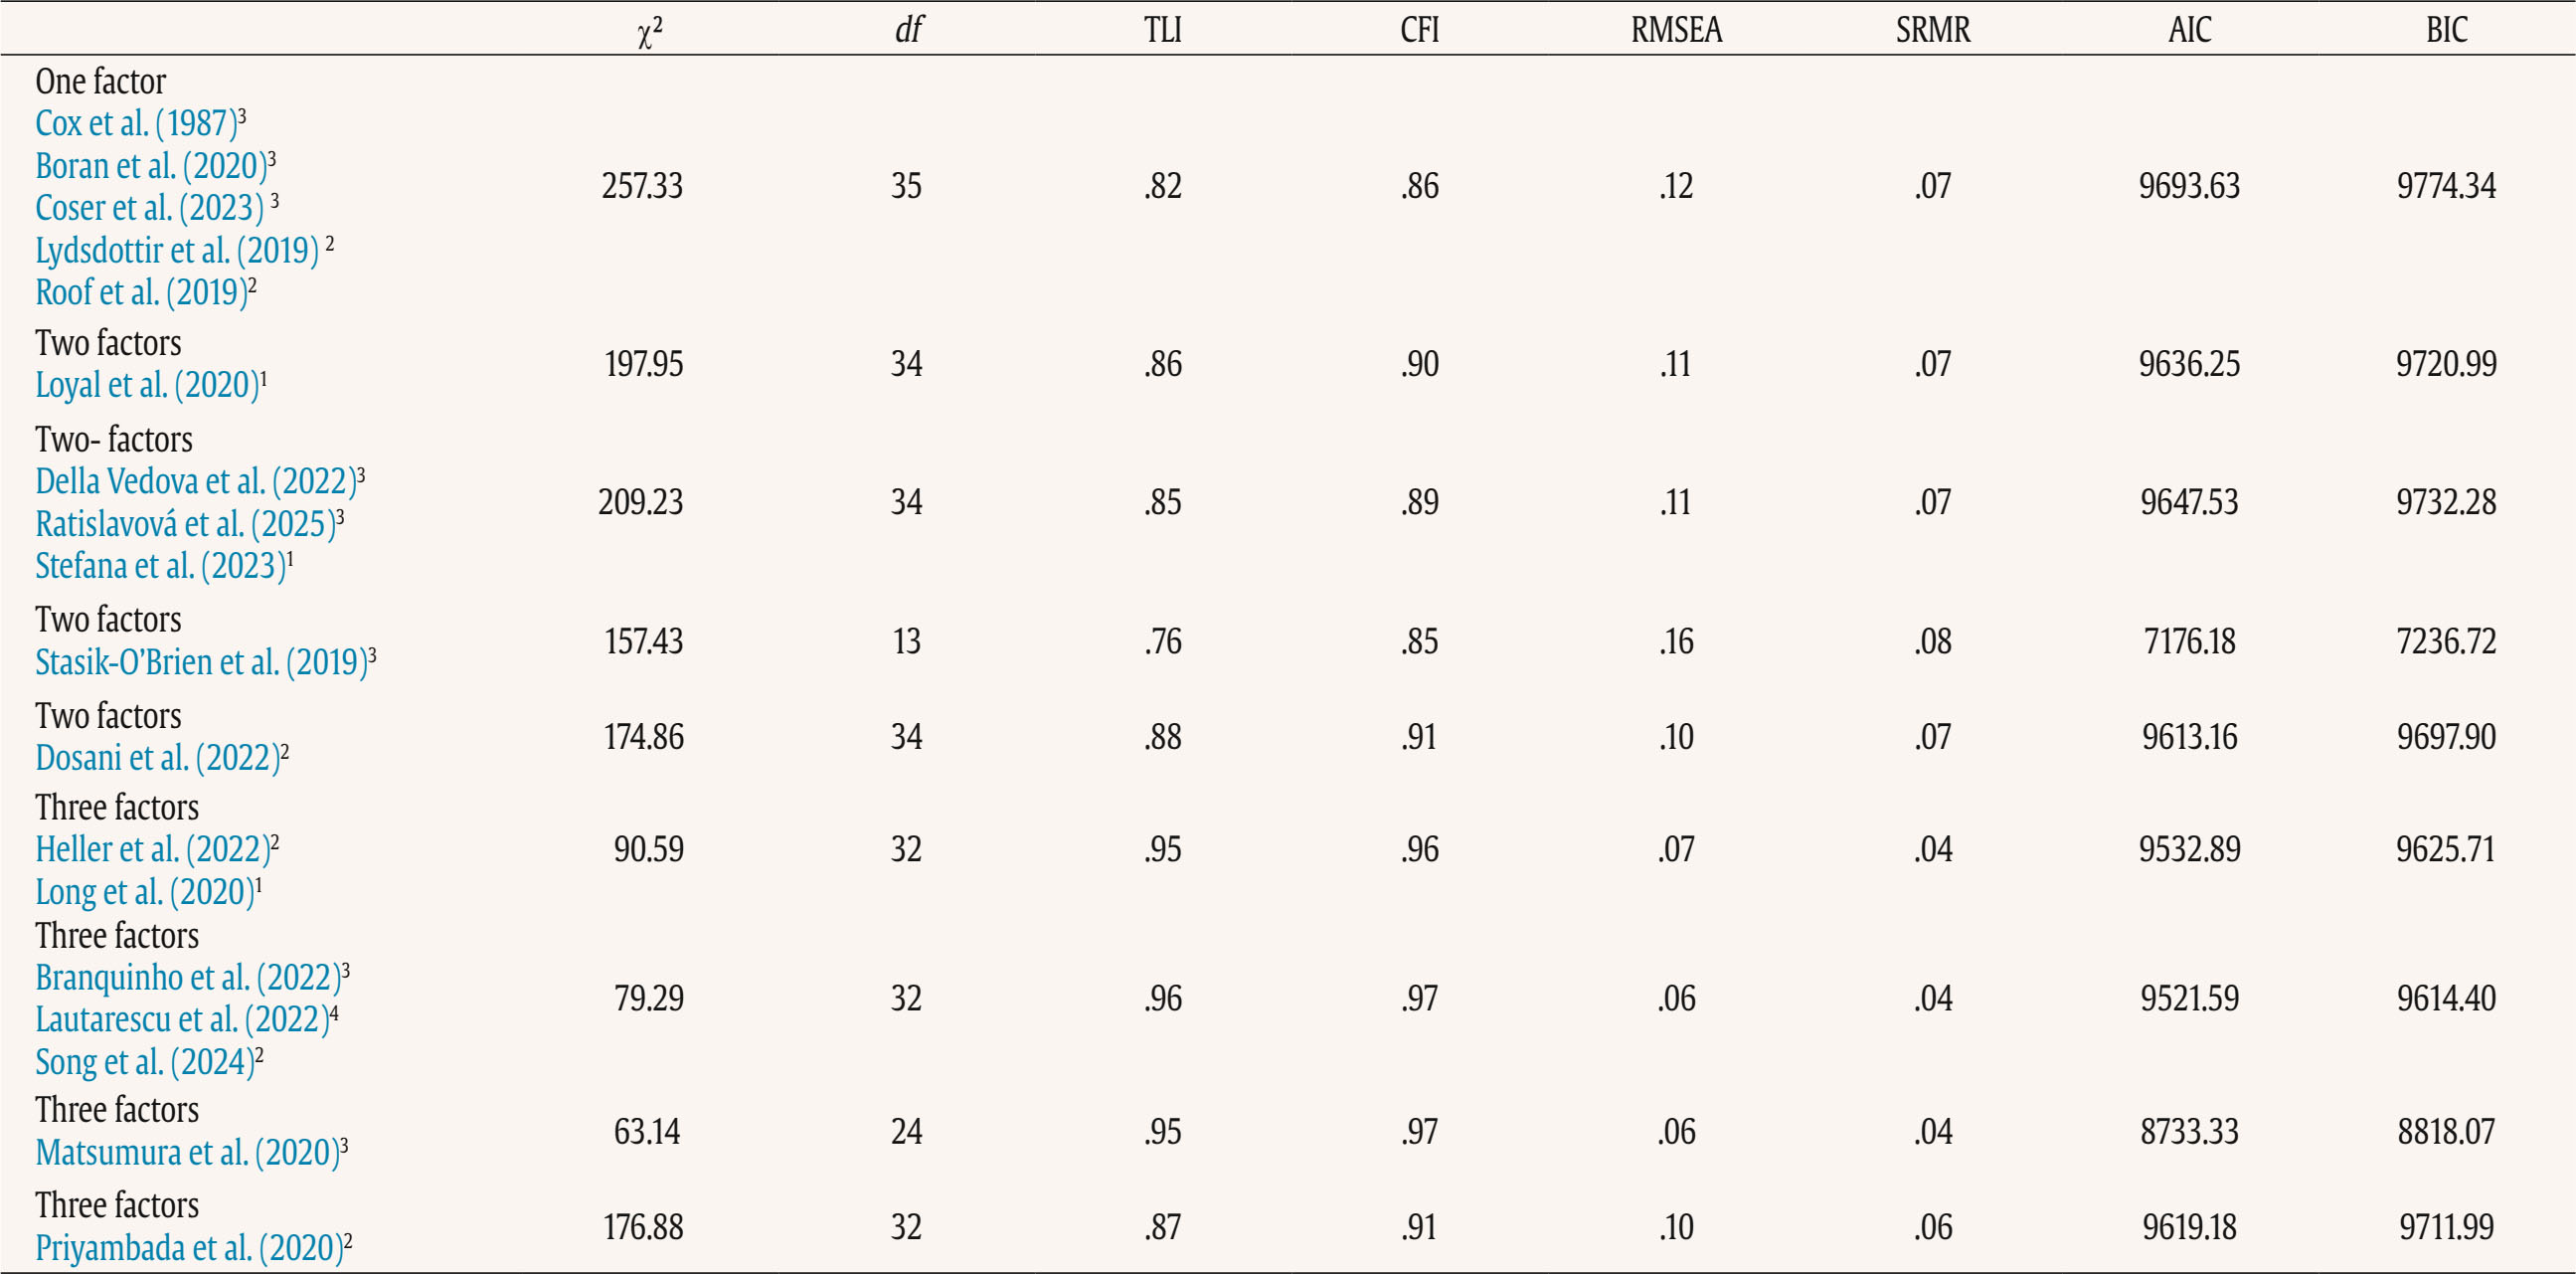Open Stefana et al. (2023) citation
Viewport: 2576px width, 1274px height.
[160, 566]
